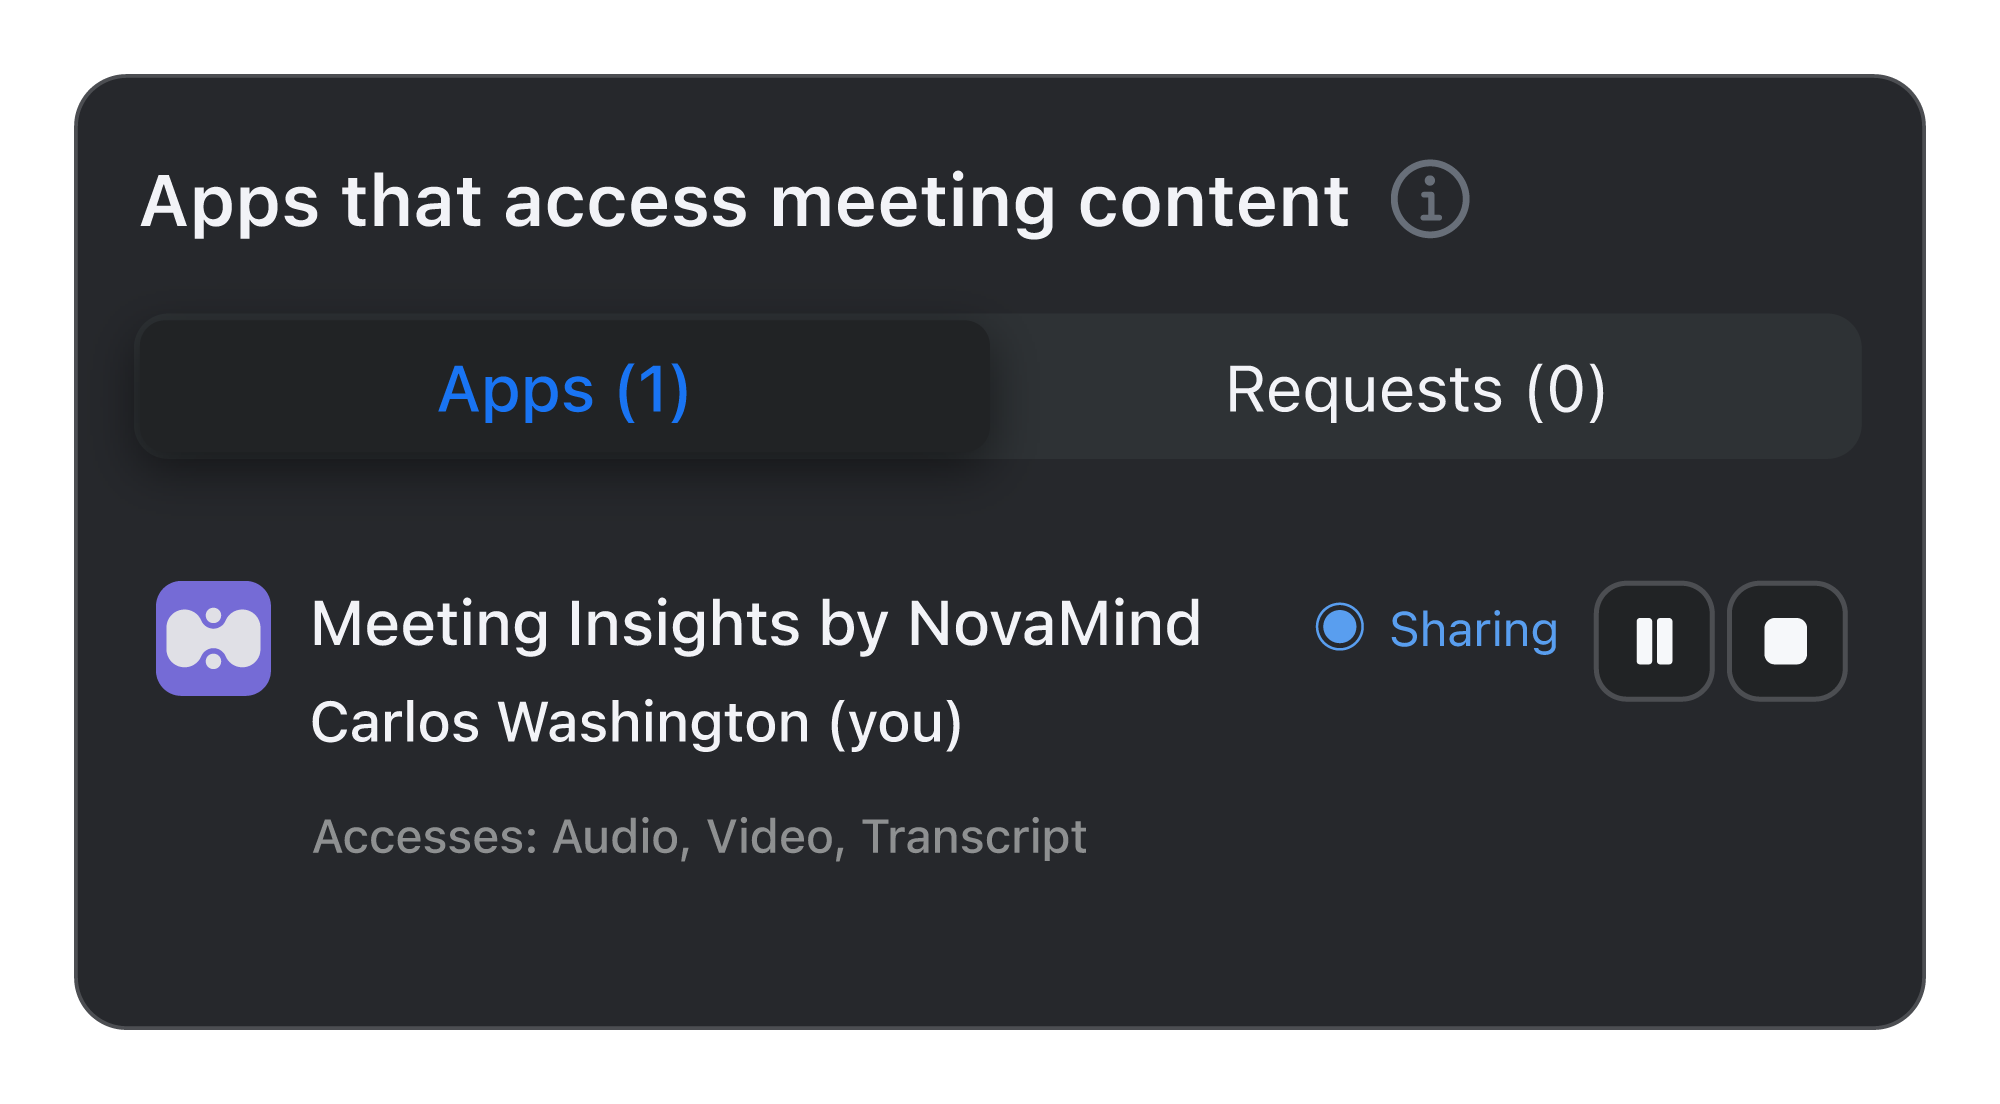
Task: Click the Accesses label under the app
Action: (425, 836)
